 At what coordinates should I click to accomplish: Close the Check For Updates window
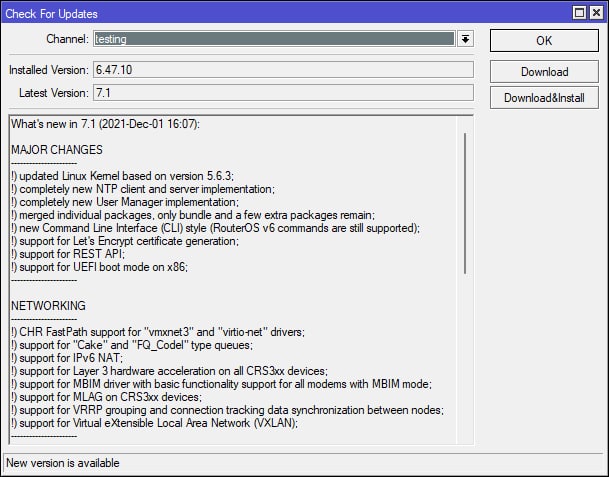pyautogui.click(x=596, y=13)
